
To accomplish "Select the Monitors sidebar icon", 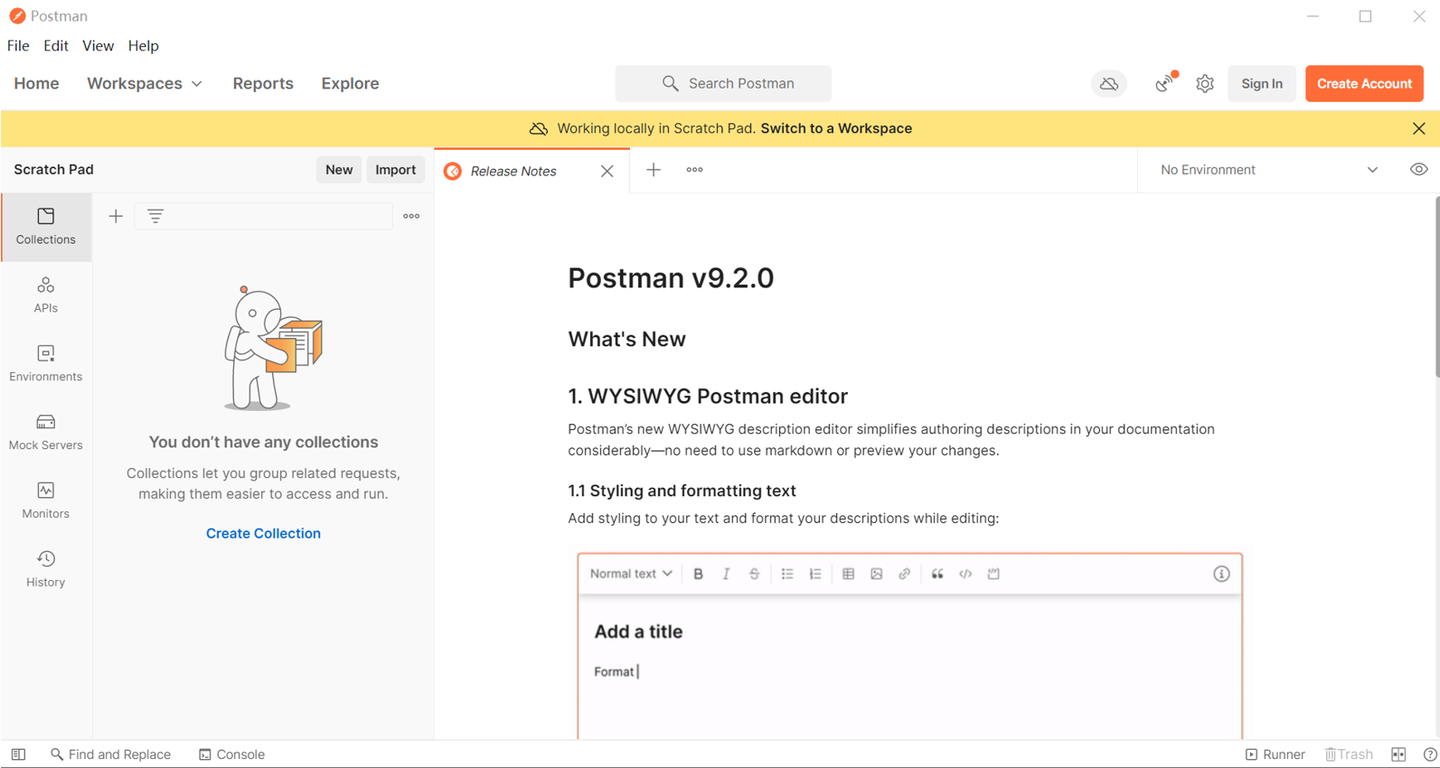I will click(46, 498).
